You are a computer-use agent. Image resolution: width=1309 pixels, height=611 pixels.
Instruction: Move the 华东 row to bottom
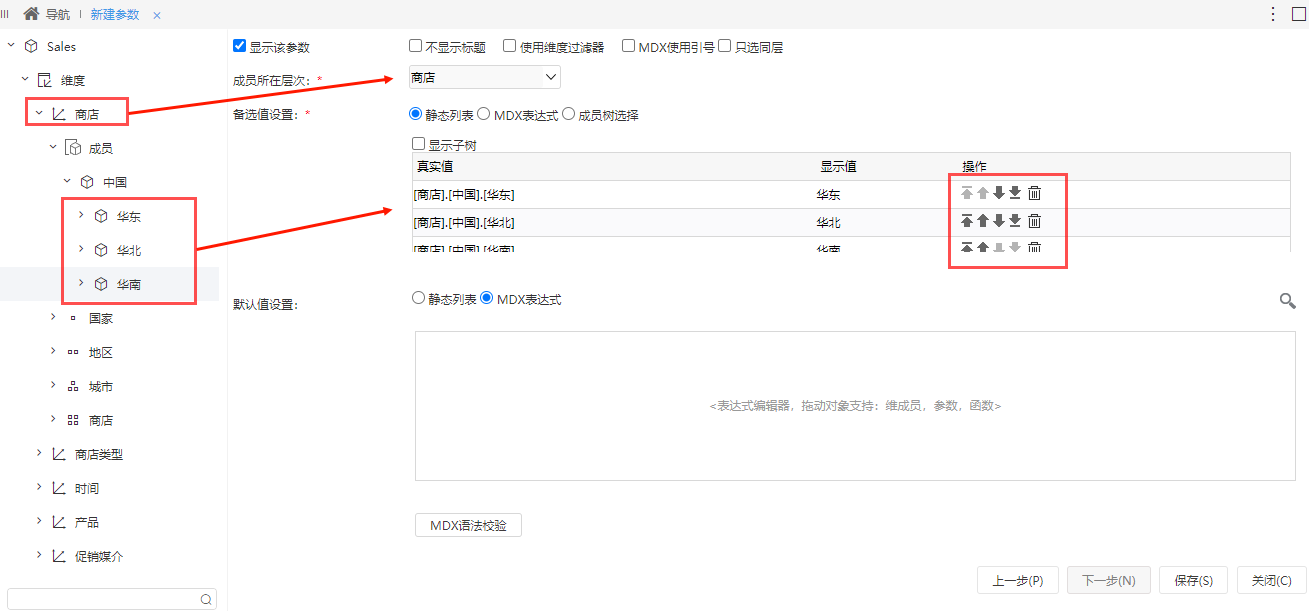click(x=1015, y=193)
